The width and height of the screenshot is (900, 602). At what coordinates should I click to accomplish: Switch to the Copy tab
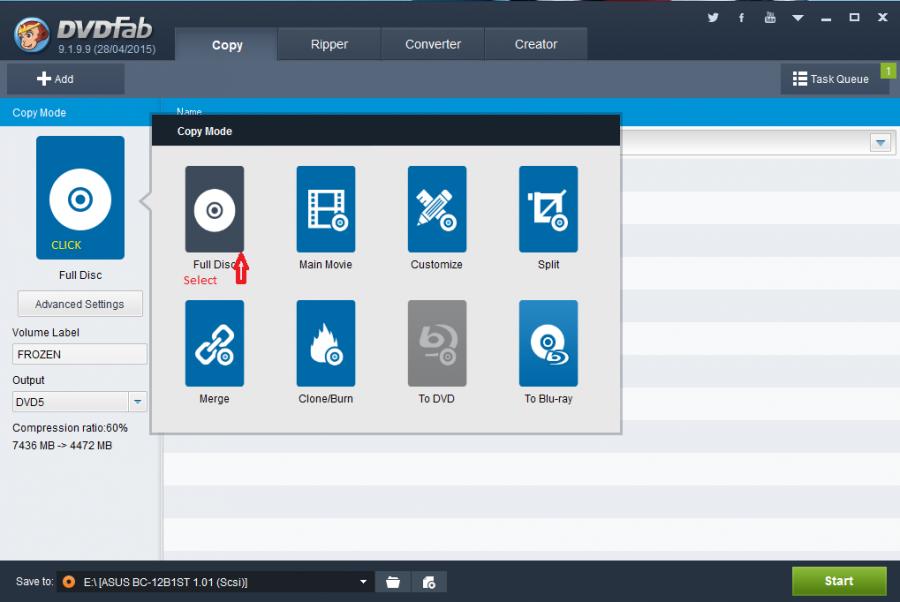click(226, 44)
